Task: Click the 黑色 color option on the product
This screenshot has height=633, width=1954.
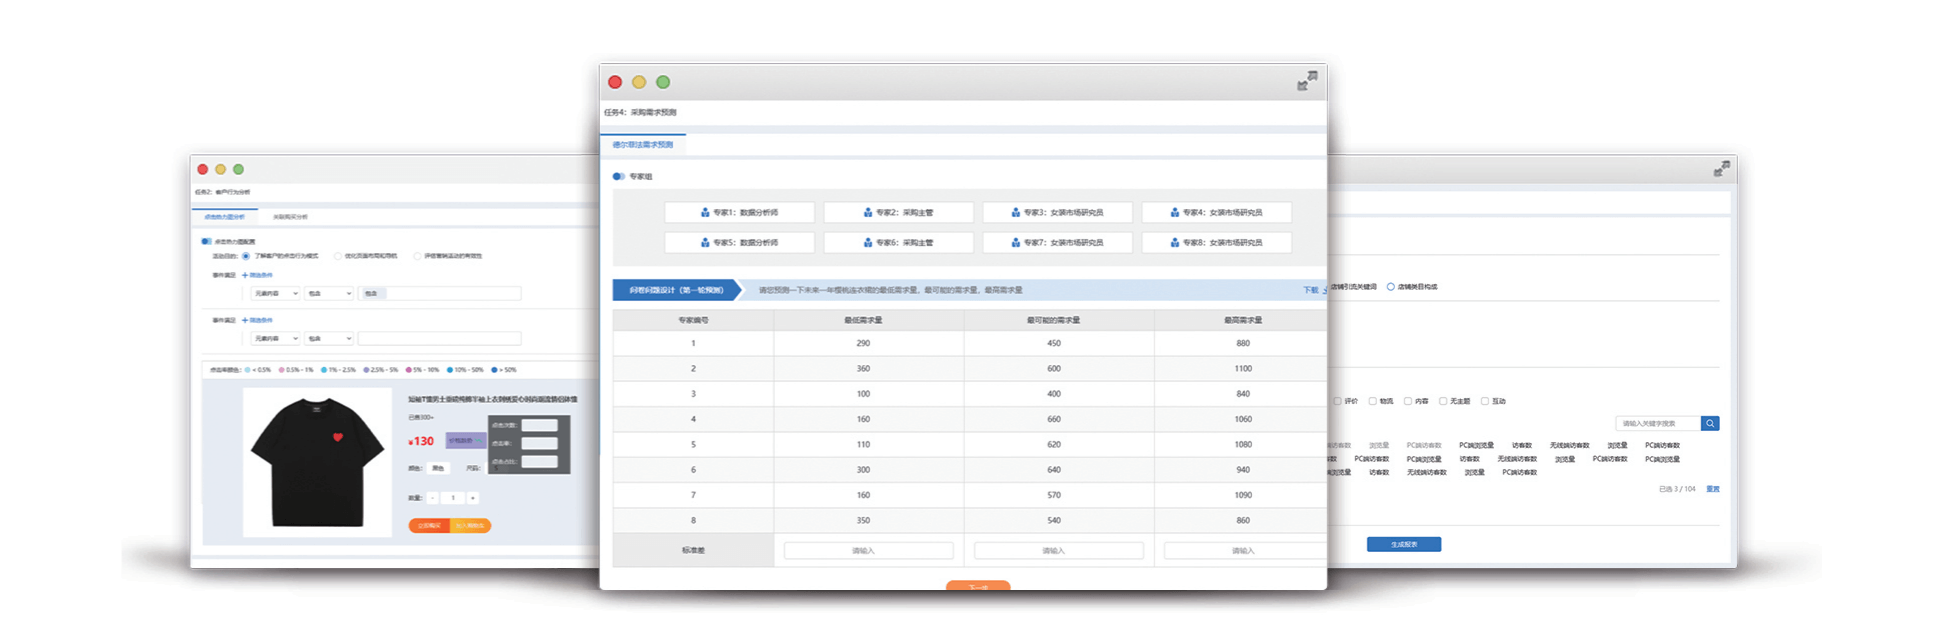Action: click(438, 468)
